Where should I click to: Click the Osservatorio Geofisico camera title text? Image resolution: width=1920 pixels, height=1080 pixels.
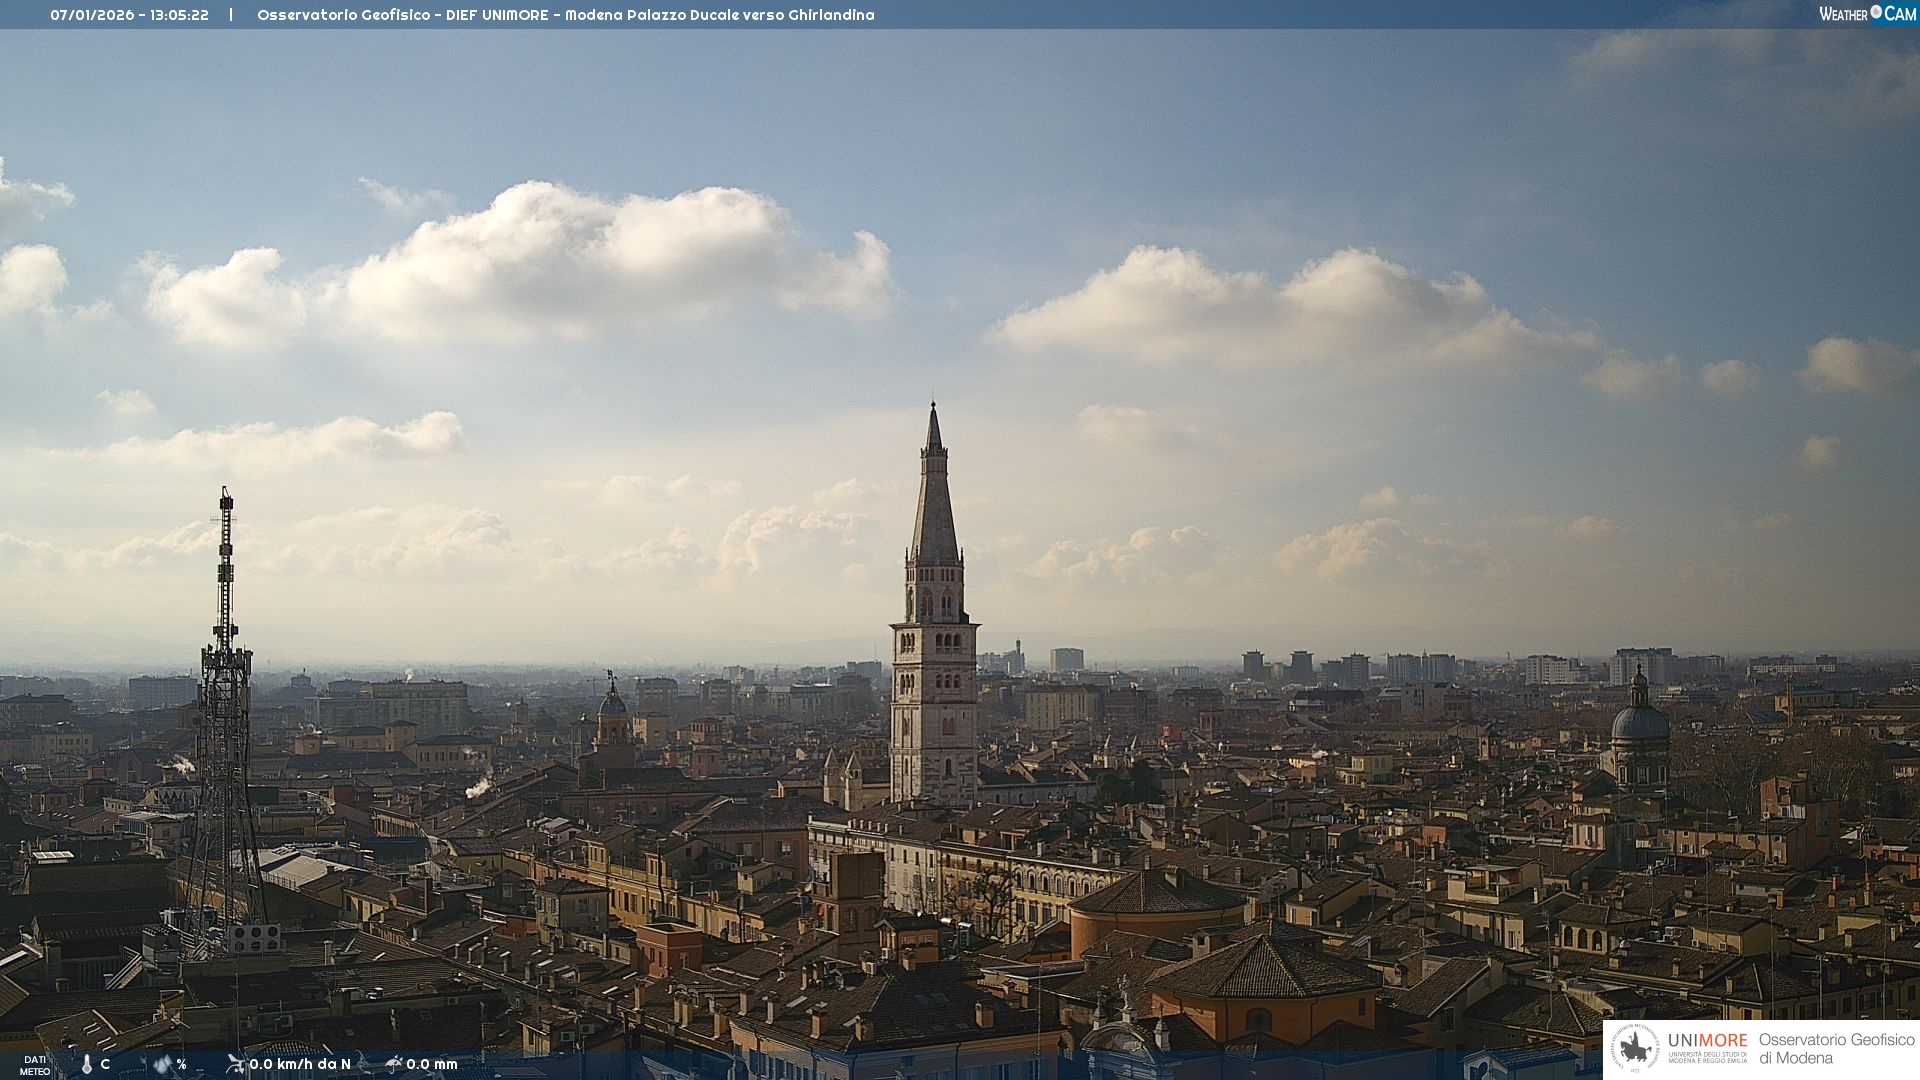[x=565, y=15]
